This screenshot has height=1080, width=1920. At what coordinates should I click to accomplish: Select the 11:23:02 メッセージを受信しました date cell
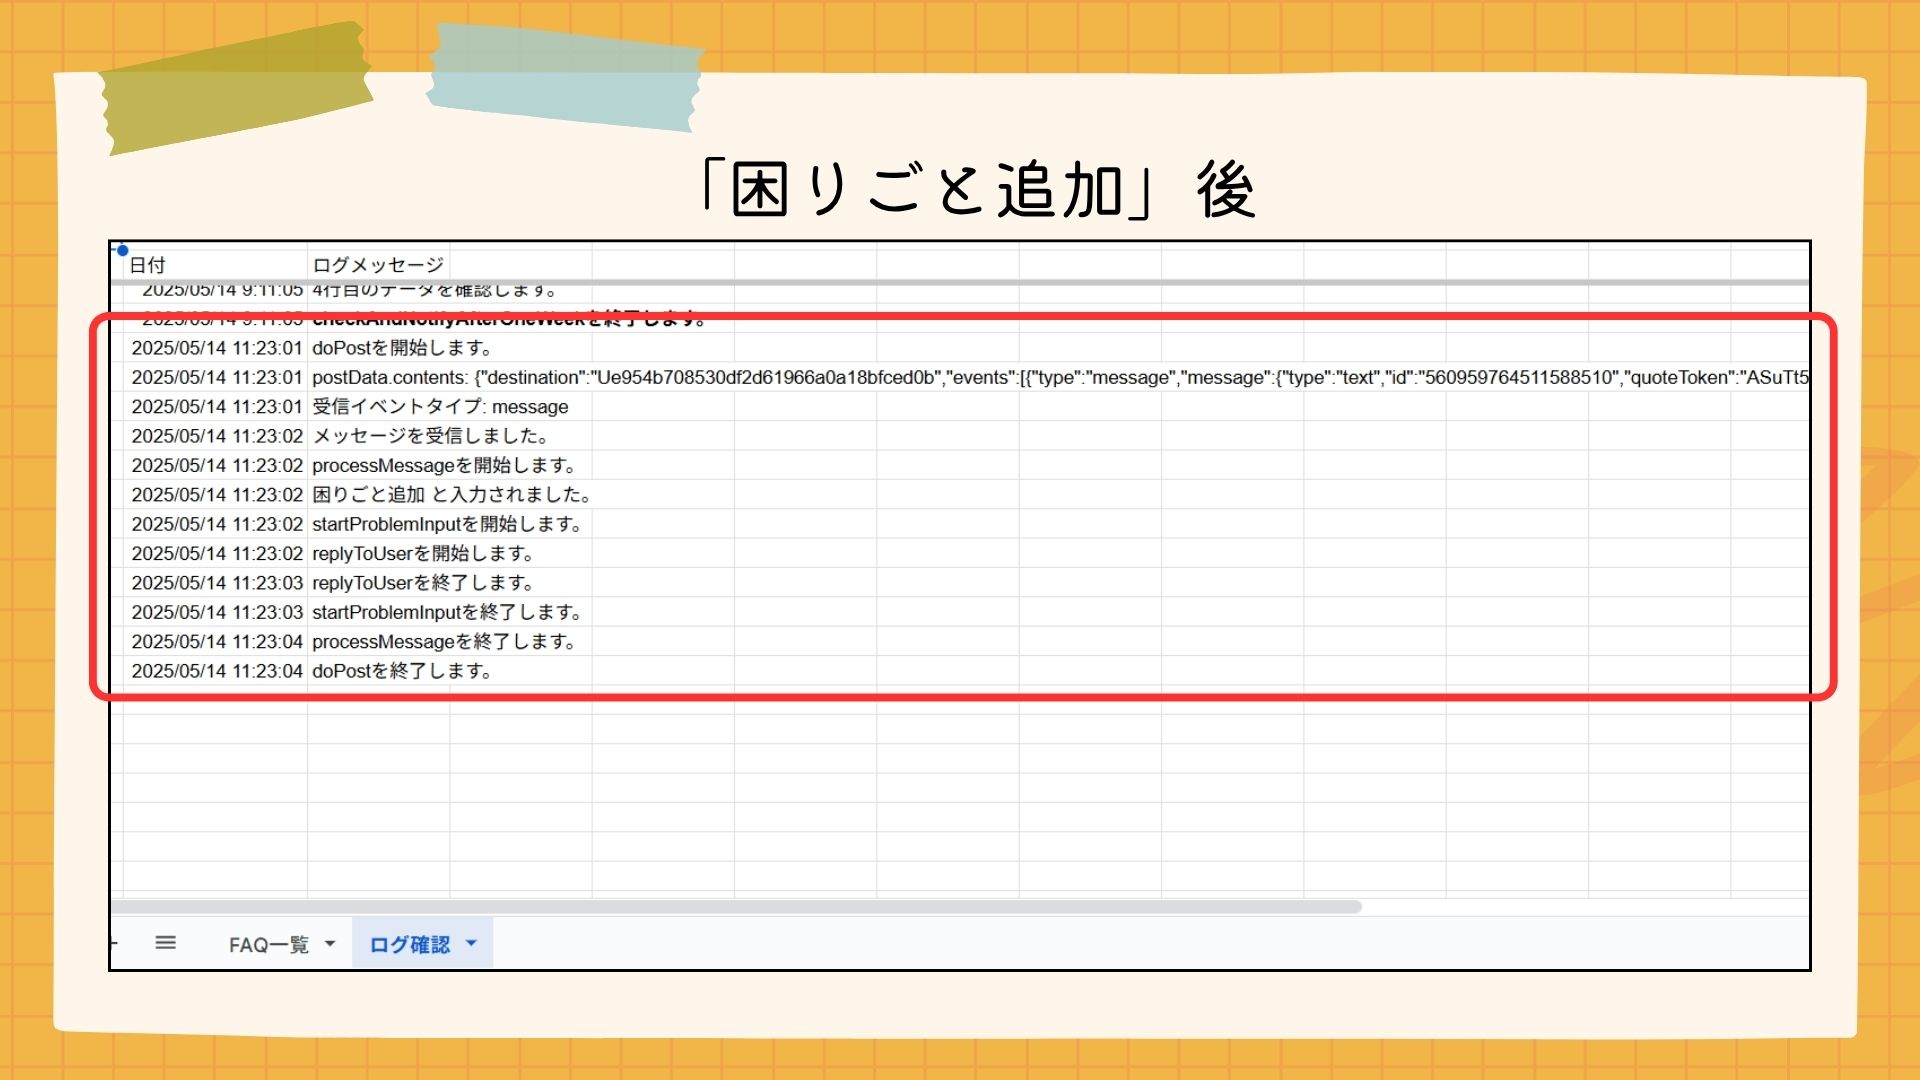pos(216,436)
